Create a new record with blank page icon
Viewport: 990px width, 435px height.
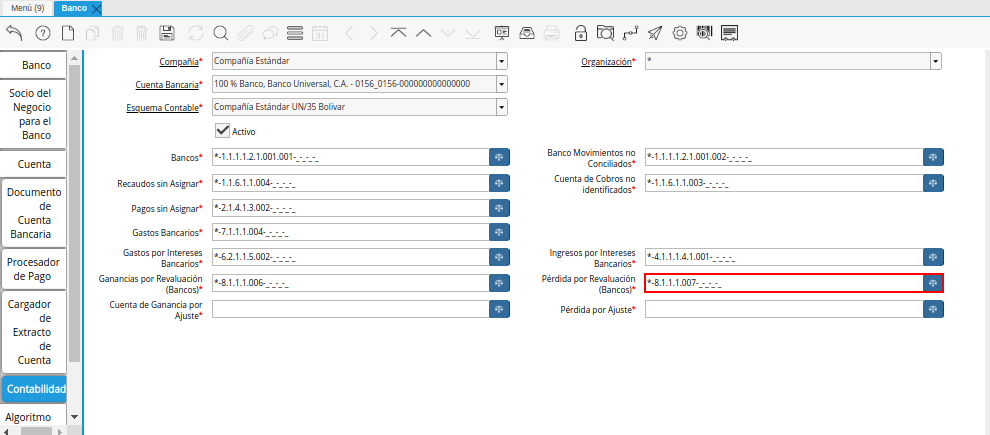(68, 33)
